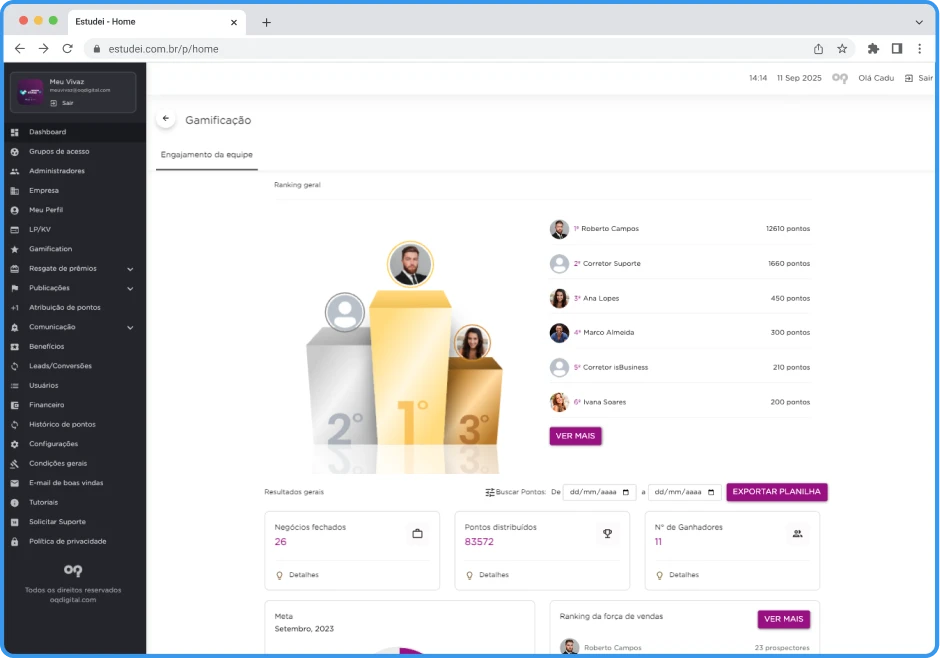Expand the Resgate de prêmios submenu
This screenshot has height=658, width=940.
click(x=130, y=269)
